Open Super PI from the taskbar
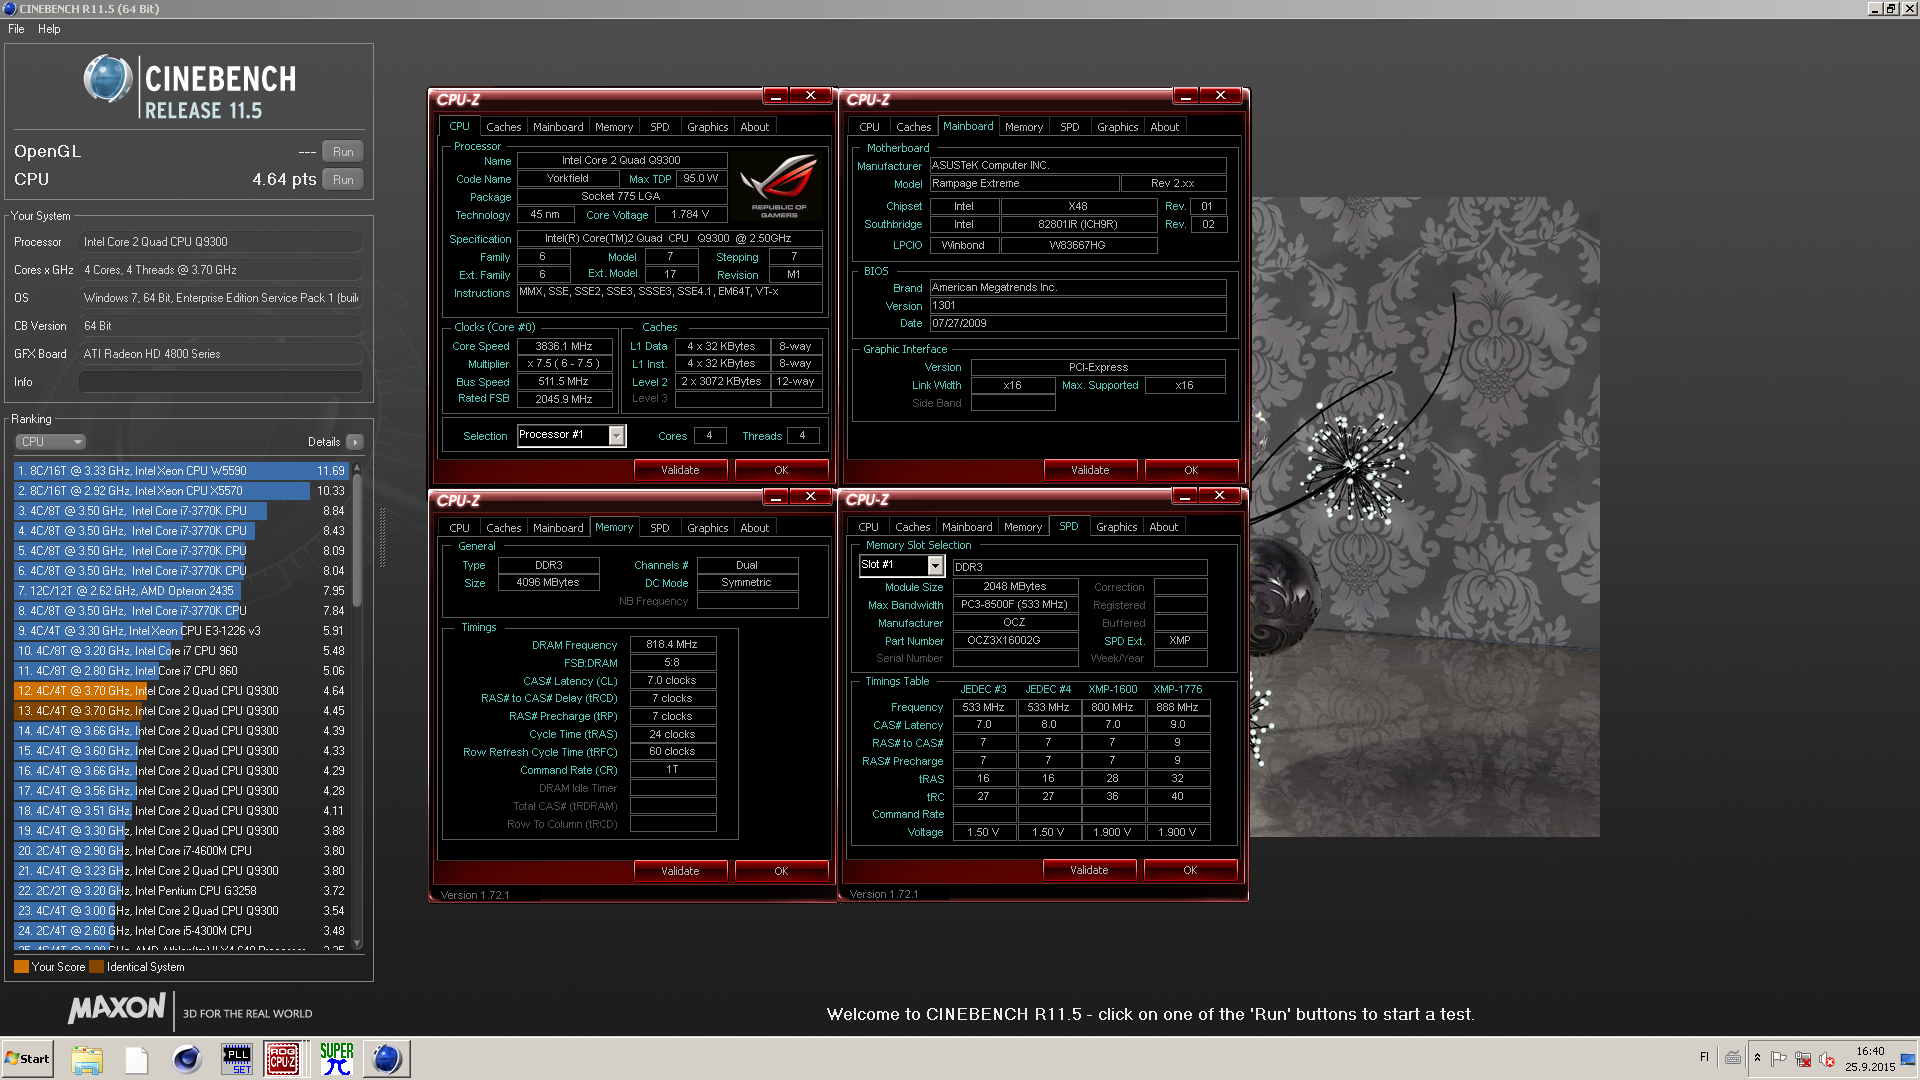The width and height of the screenshot is (1920, 1080). pos(337,1059)
